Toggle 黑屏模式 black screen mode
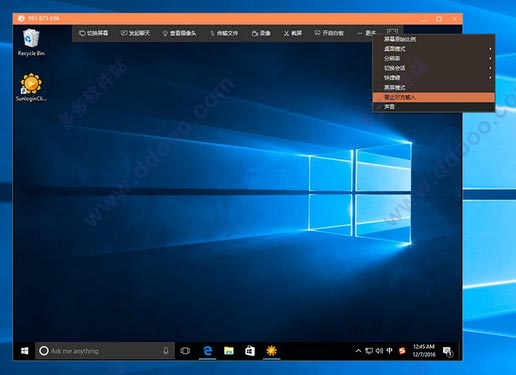Screen dimensions: 516x375 433,88
